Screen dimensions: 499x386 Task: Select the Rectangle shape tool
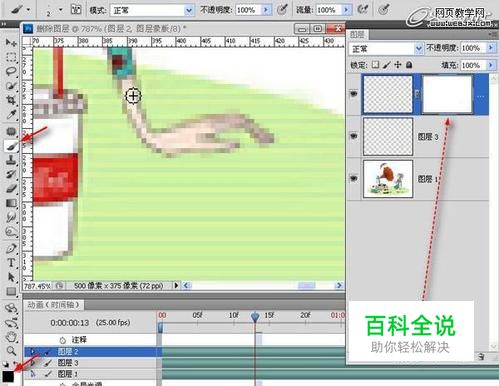click(11, 291)
